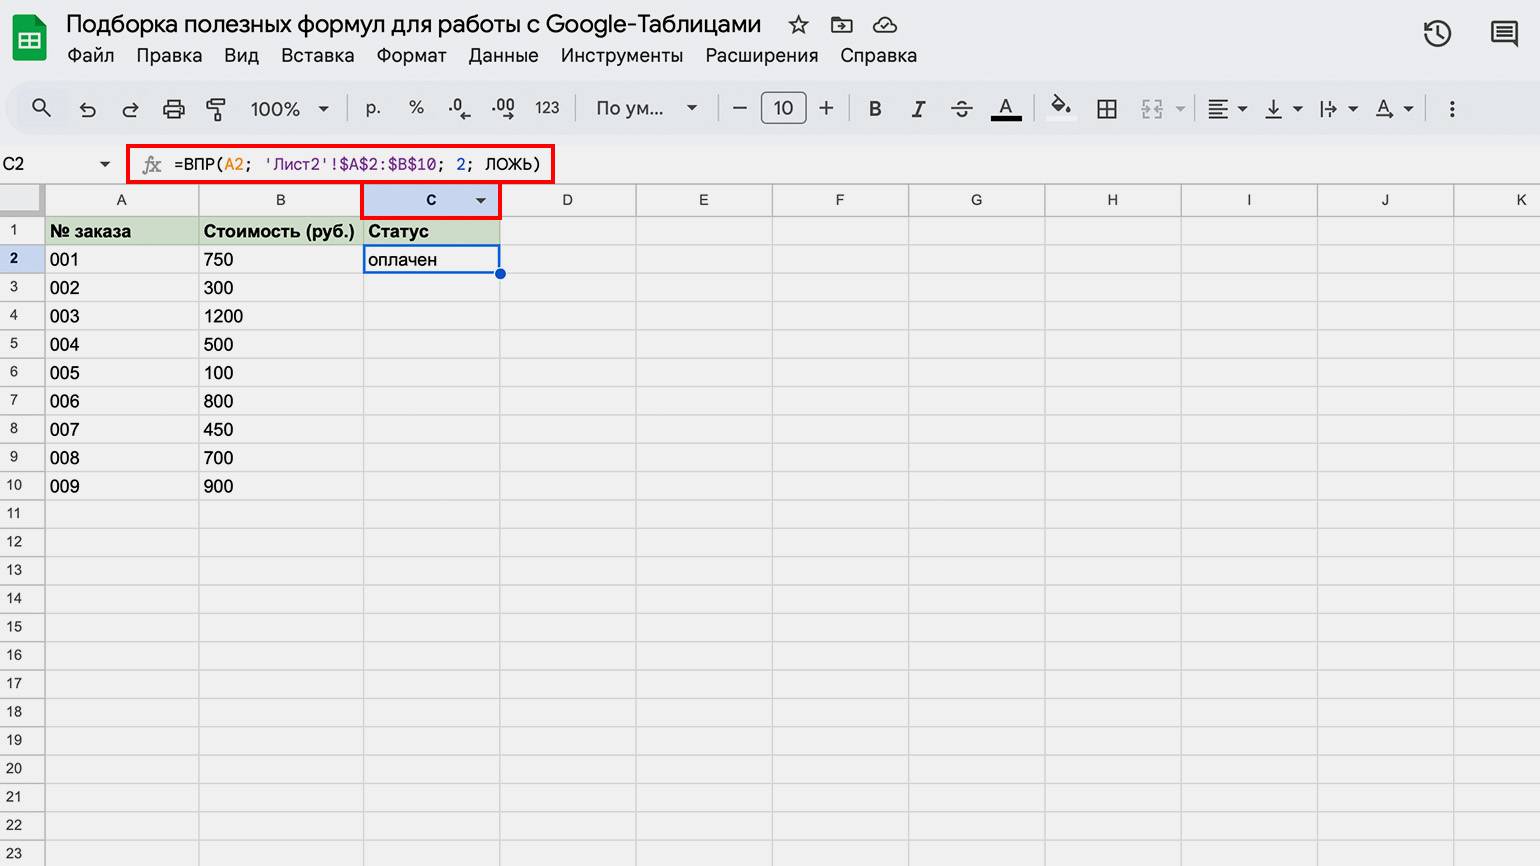Select column A header
1540x866 pixels.
pos(122,200)
